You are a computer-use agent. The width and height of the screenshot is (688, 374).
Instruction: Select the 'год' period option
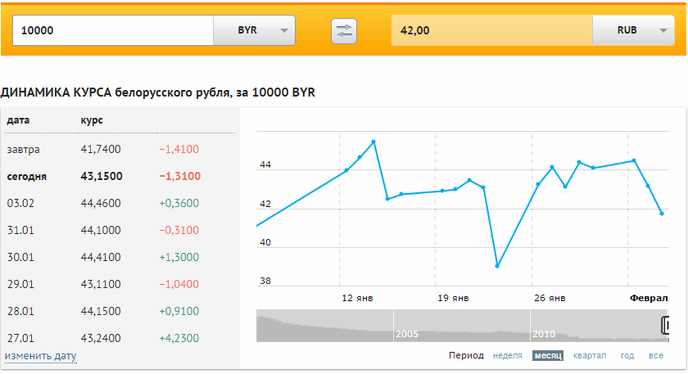(627, 356)
